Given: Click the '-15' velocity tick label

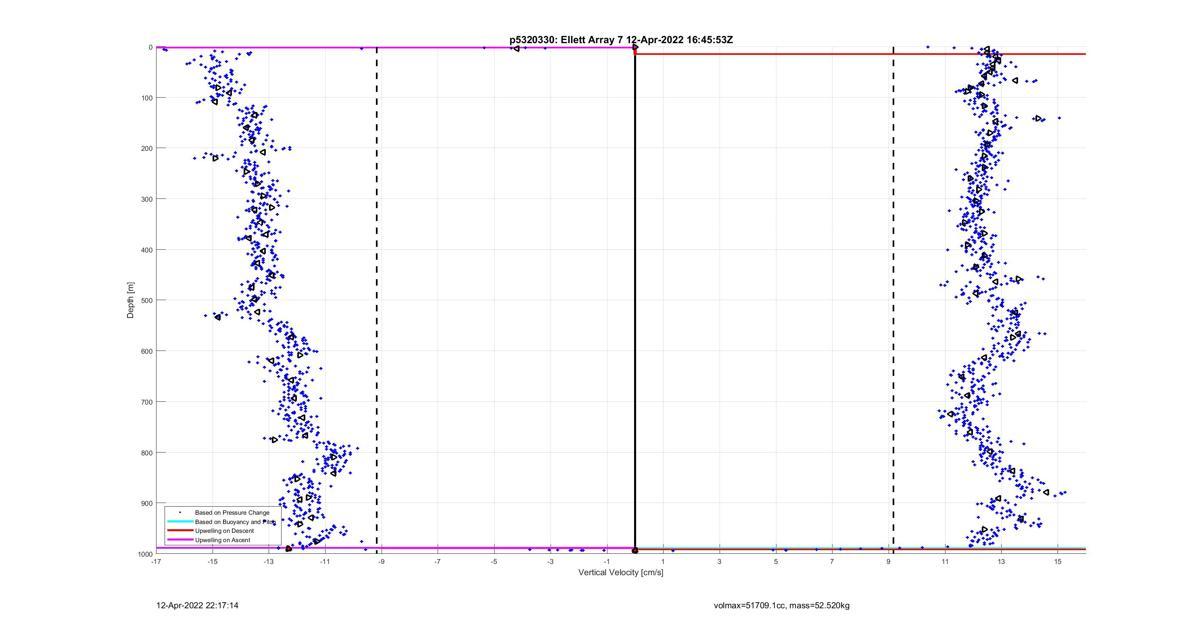Looking at the screenshot, I should [212, 562].
